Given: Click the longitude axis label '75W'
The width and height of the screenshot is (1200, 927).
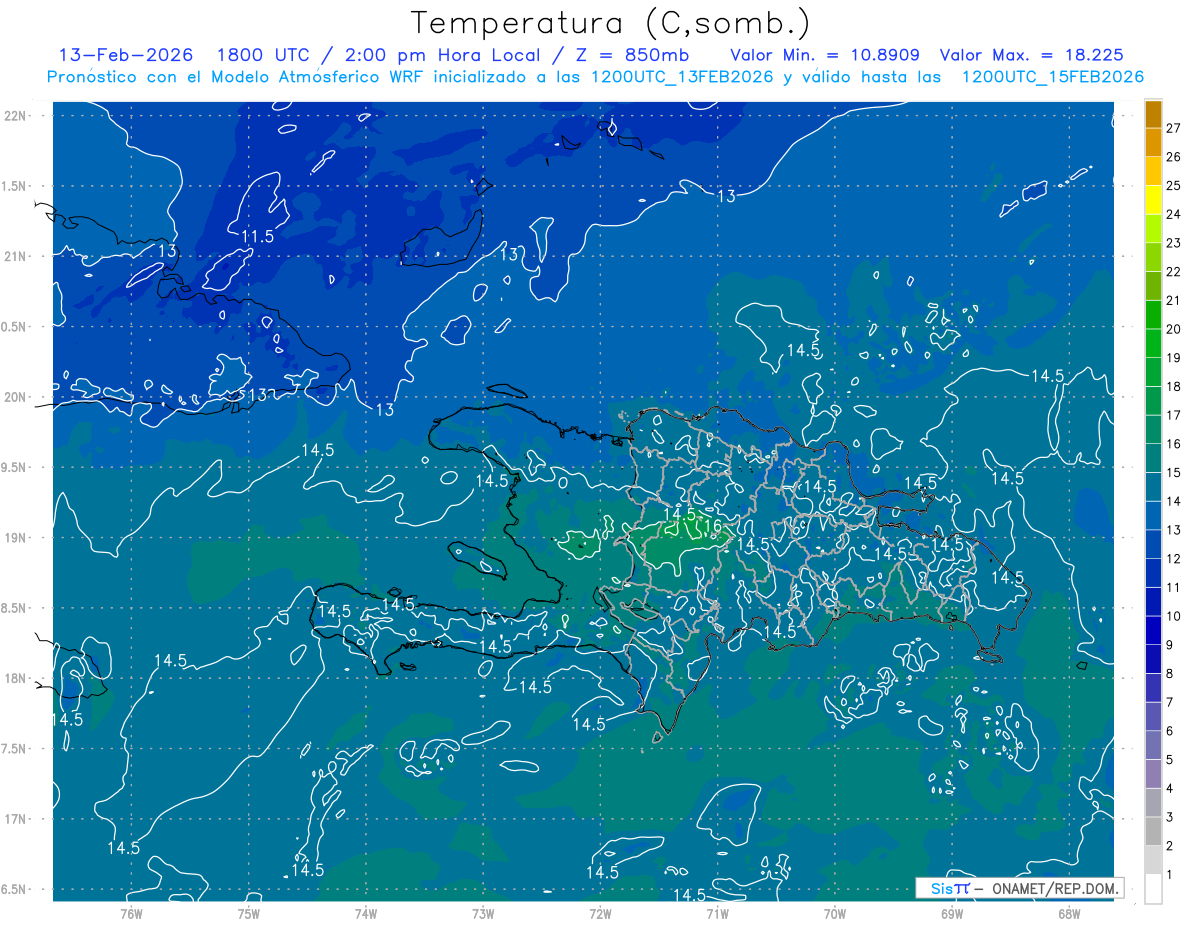Looking at the screenshot, I should click(249, 913).
